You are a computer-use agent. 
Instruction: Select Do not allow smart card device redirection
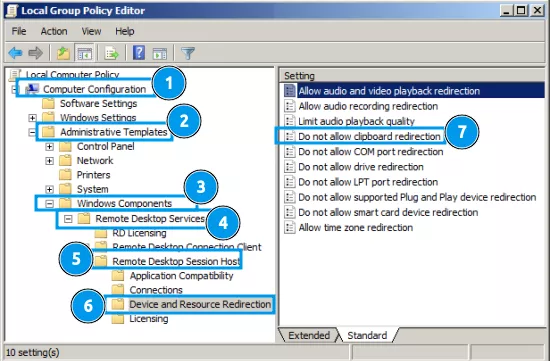point(388,212)
